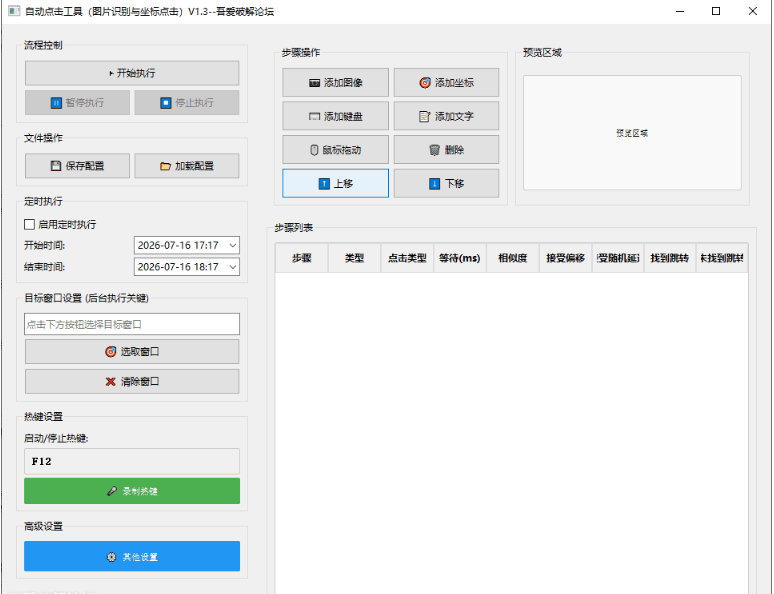Click the folder icon on 加载配置
This screenshot has height=594, width=774.
click(x=165, y=166)
